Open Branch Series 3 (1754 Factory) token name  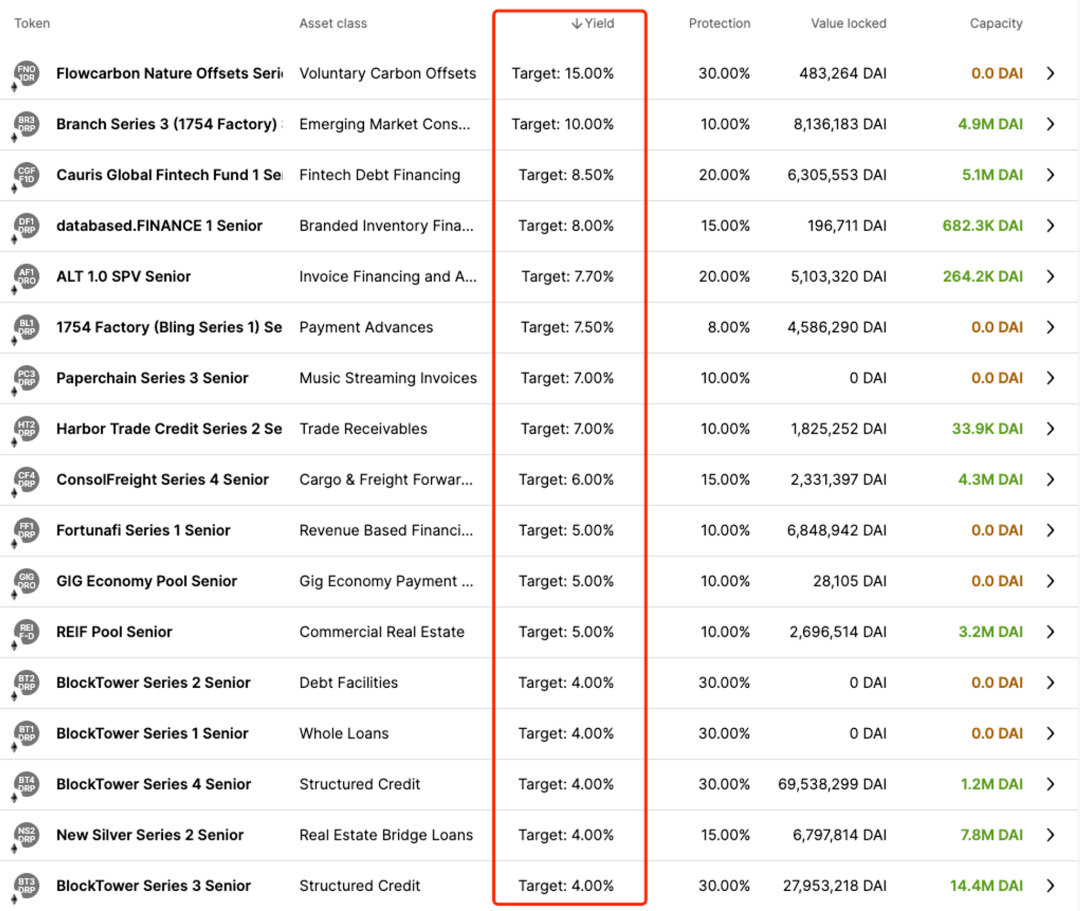pyautogui.click(x=169, y=124)
